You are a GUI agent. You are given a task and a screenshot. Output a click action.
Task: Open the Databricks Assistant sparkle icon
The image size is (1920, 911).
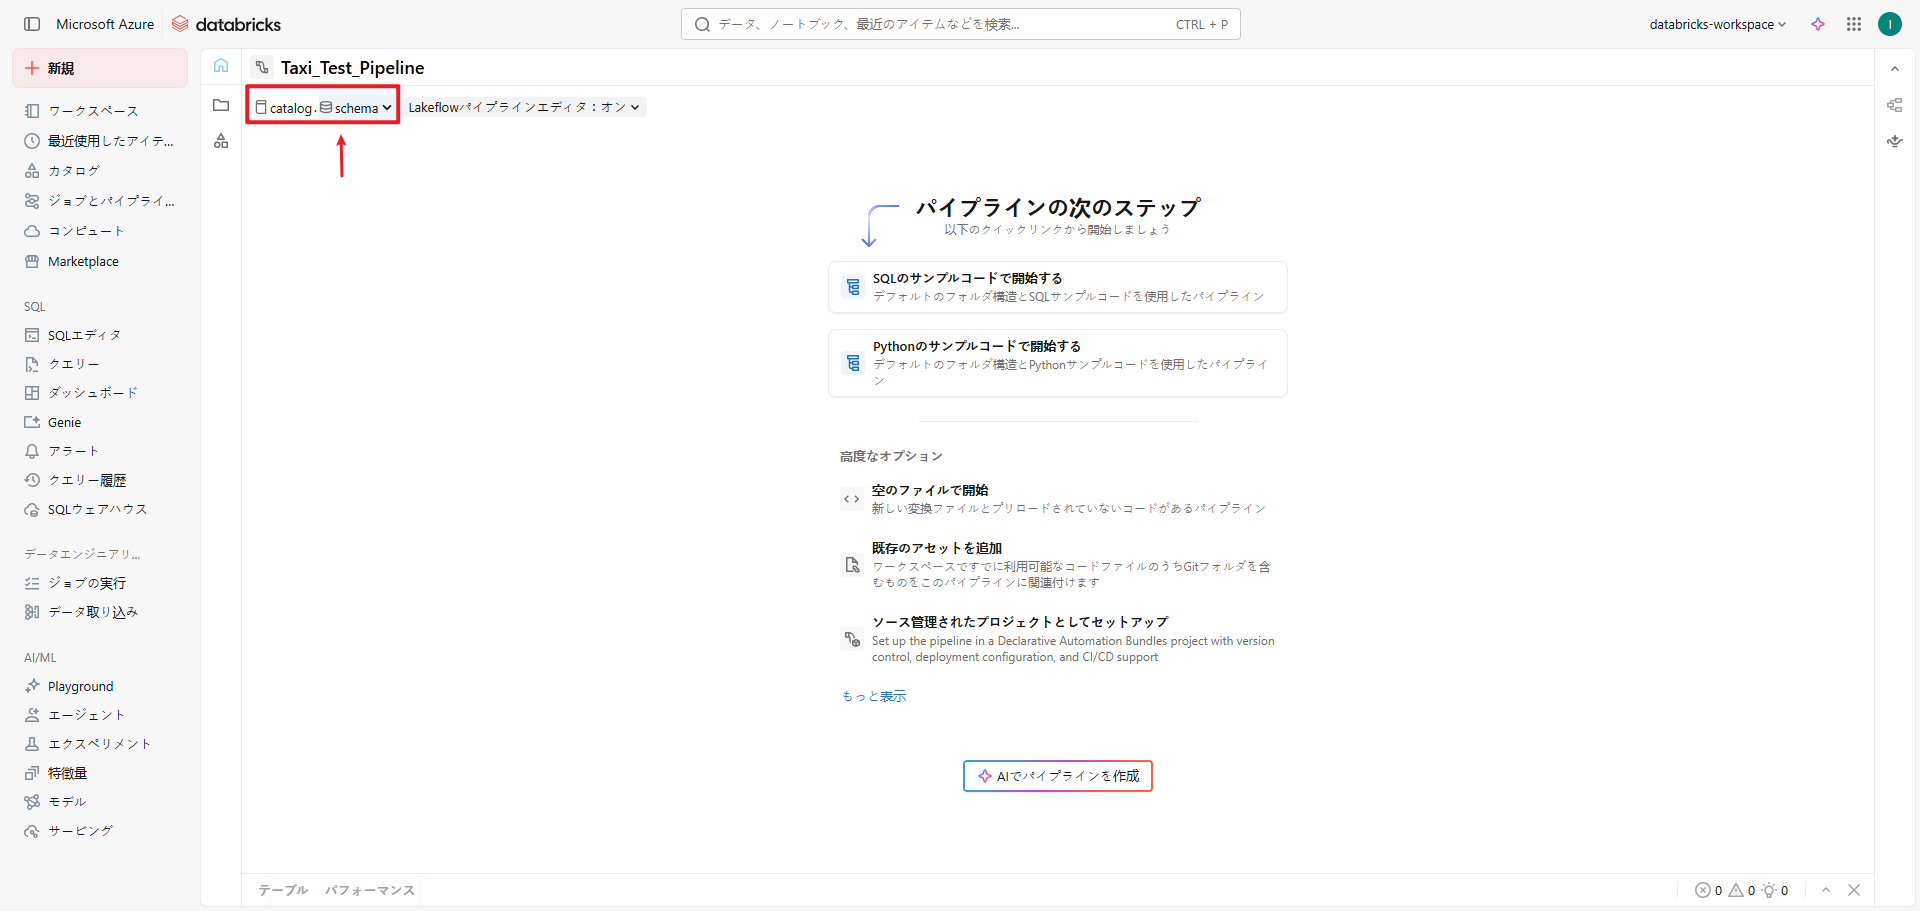(x=1818, y=24)
